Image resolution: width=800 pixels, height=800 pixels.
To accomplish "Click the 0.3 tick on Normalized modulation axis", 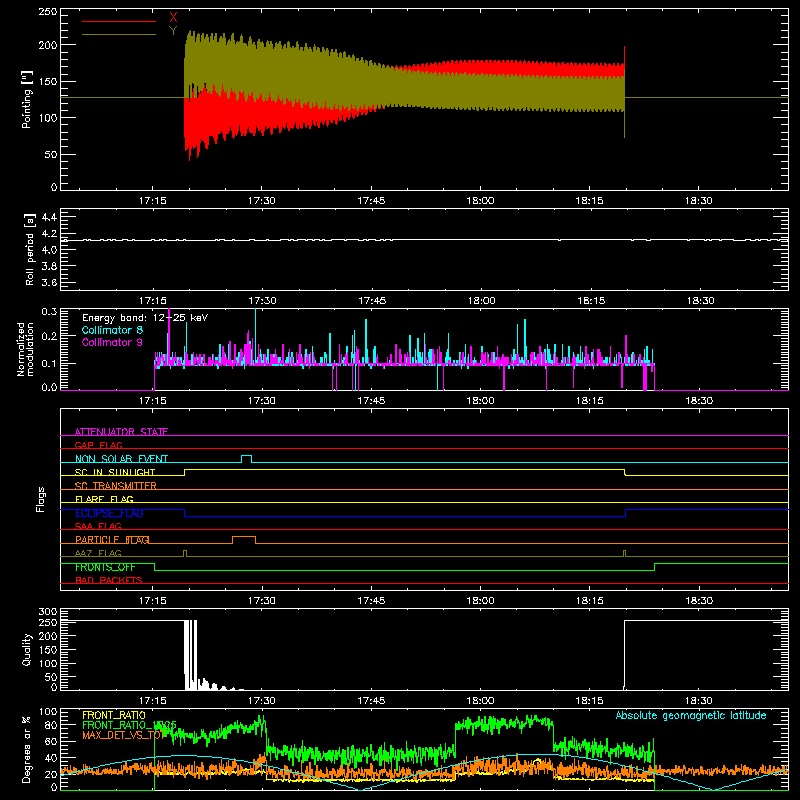I will pos(49,311).
